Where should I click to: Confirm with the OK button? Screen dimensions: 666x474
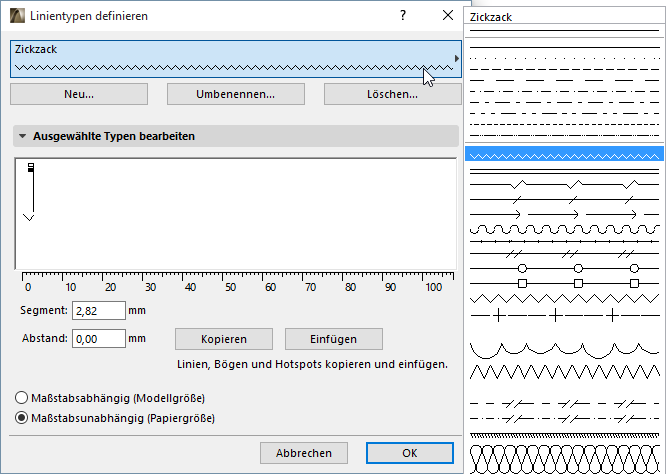(410, 453)
